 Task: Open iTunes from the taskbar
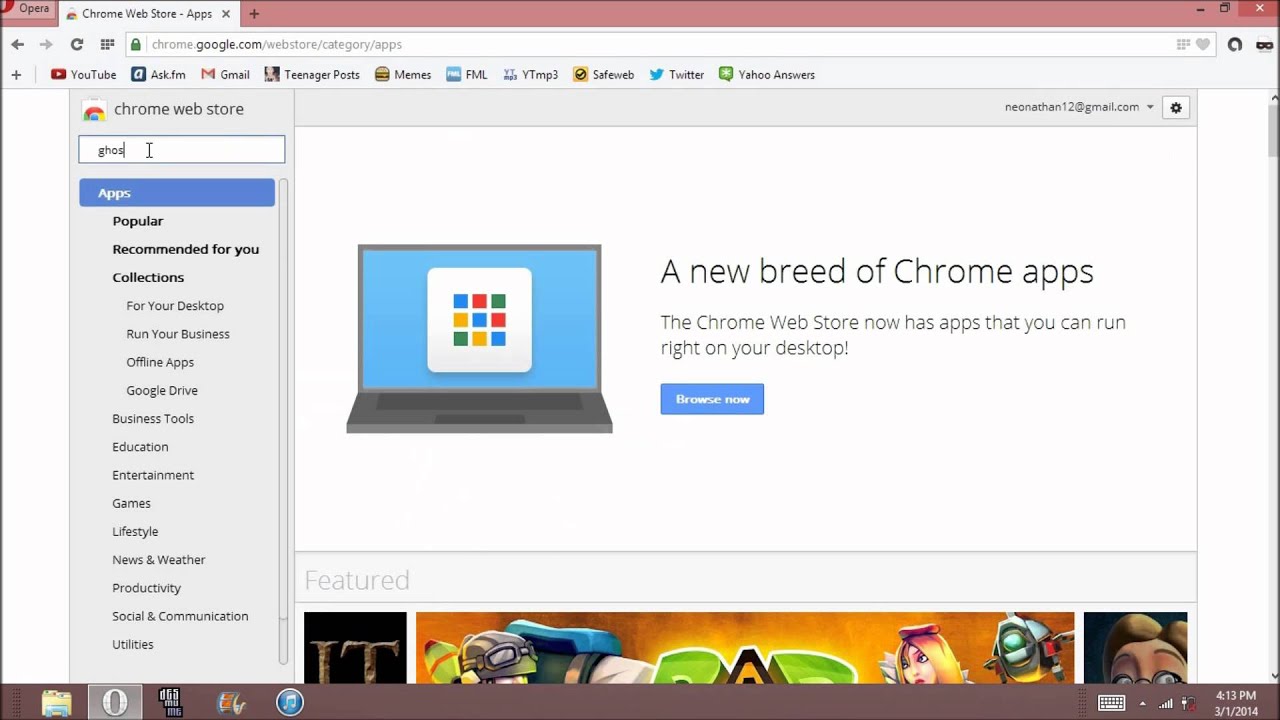[289, 702]
